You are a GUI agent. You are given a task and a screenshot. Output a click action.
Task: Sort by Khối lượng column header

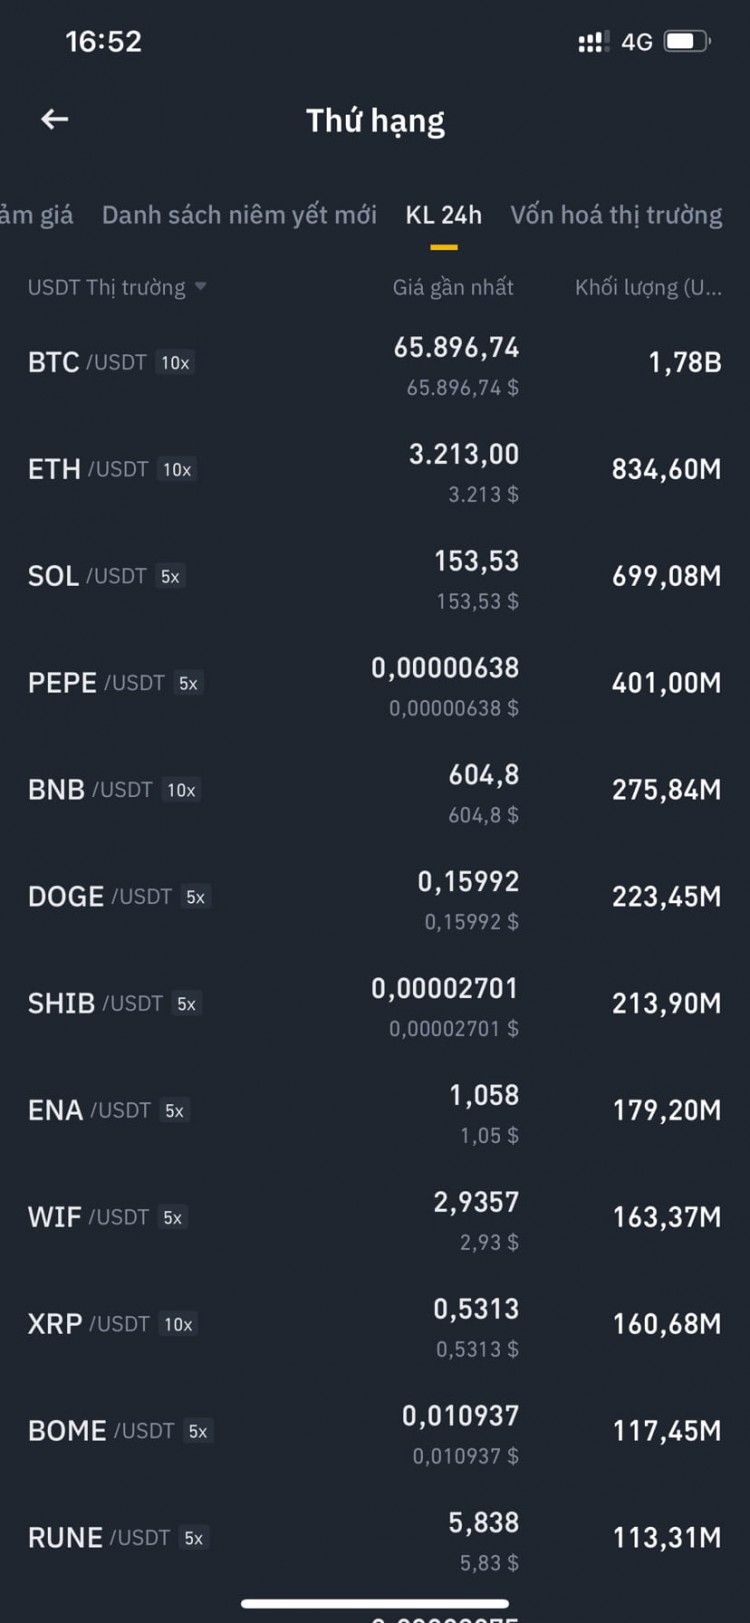pyautogui.click(x=648, y=287)
